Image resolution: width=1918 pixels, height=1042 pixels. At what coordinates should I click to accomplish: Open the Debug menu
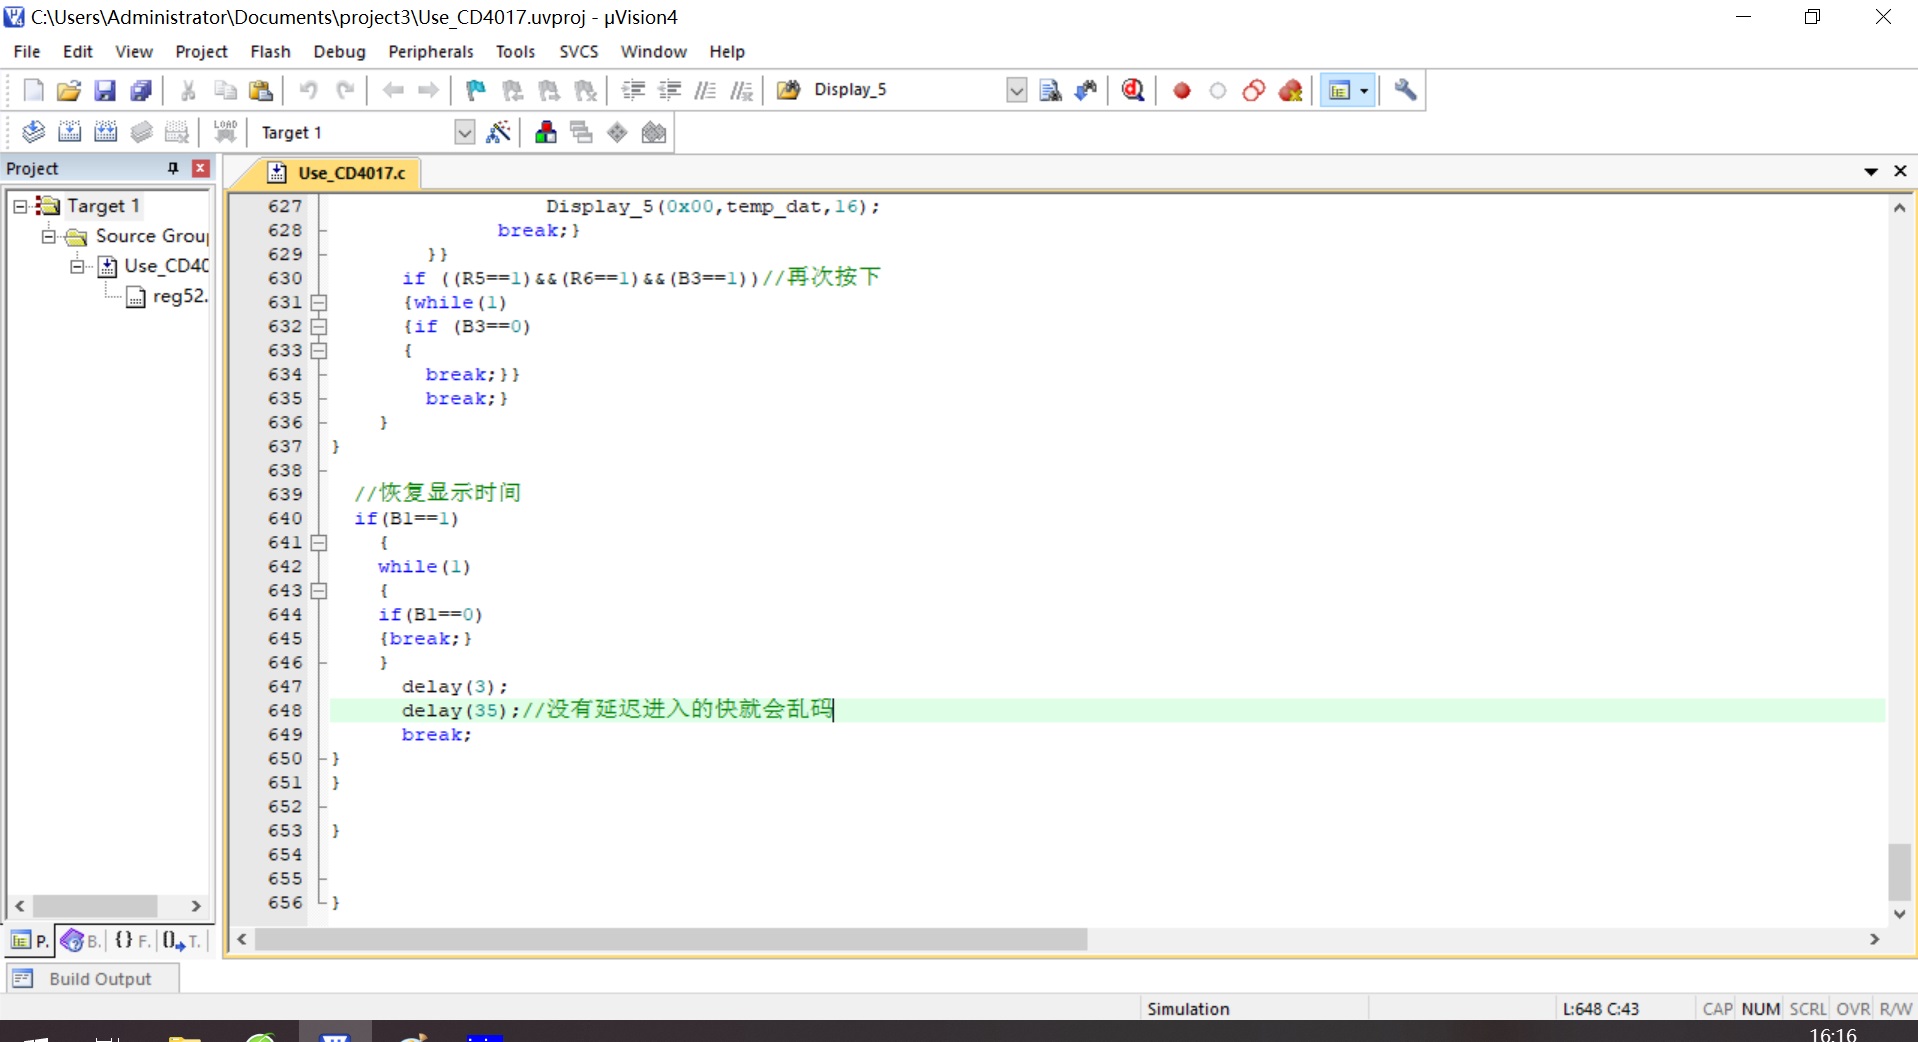click(339, 51)
